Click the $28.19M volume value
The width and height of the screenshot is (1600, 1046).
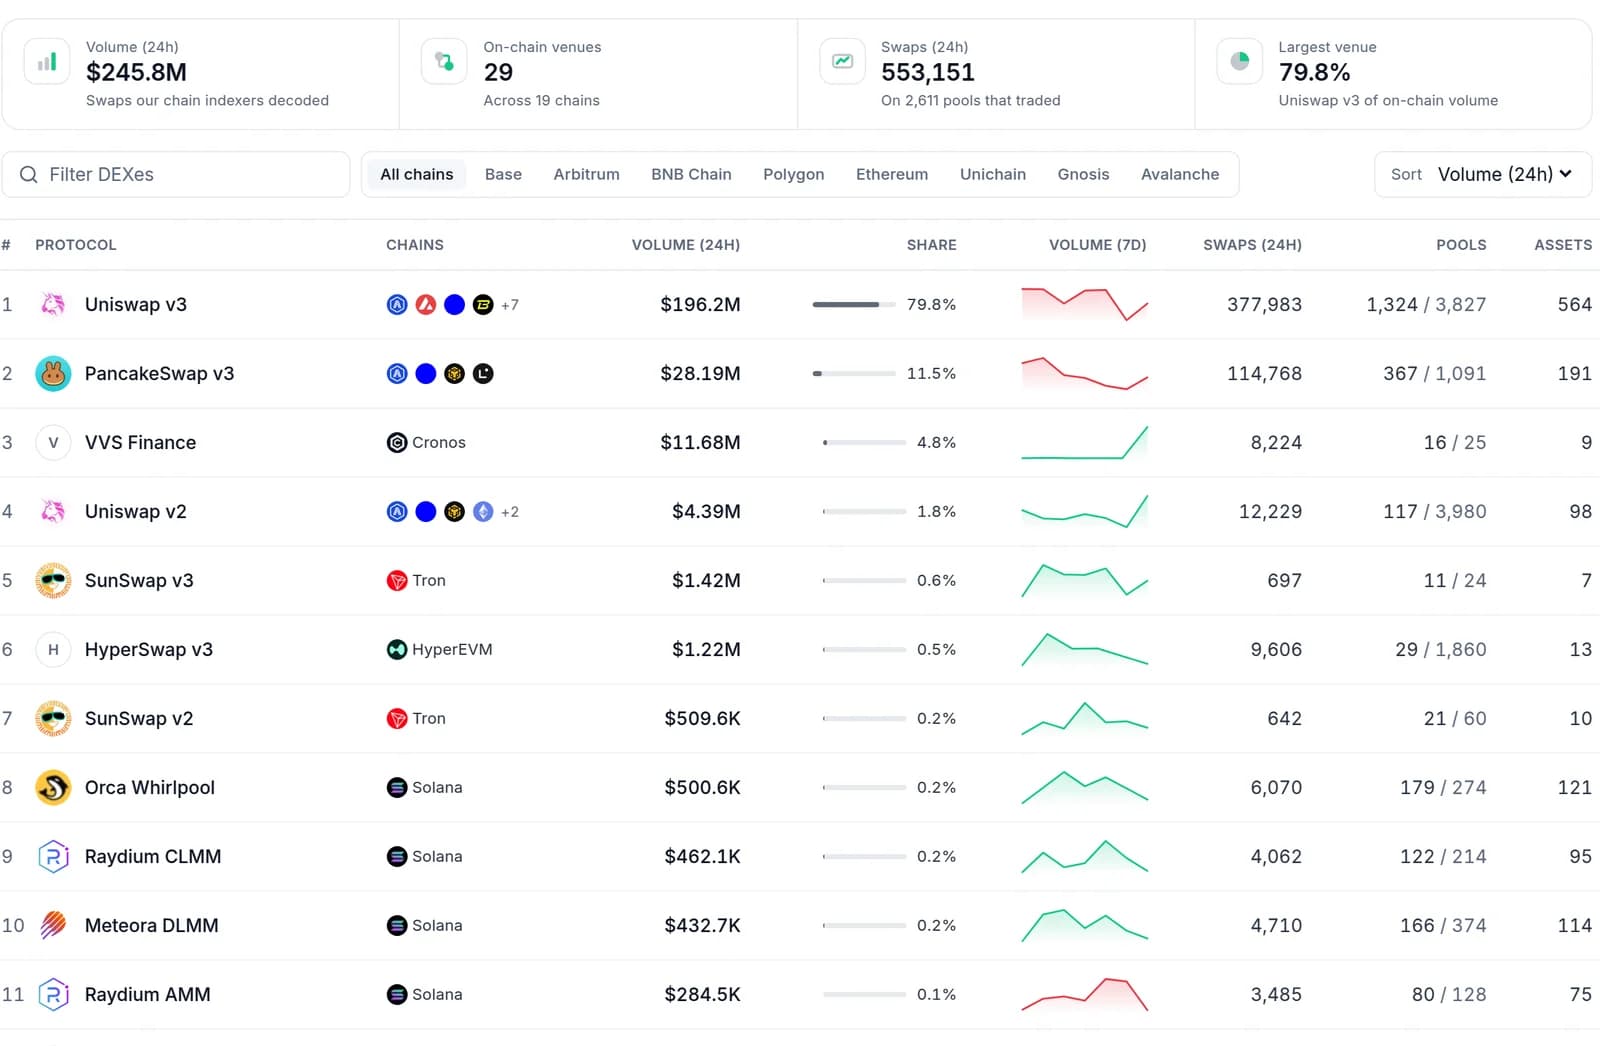(700, 374)
